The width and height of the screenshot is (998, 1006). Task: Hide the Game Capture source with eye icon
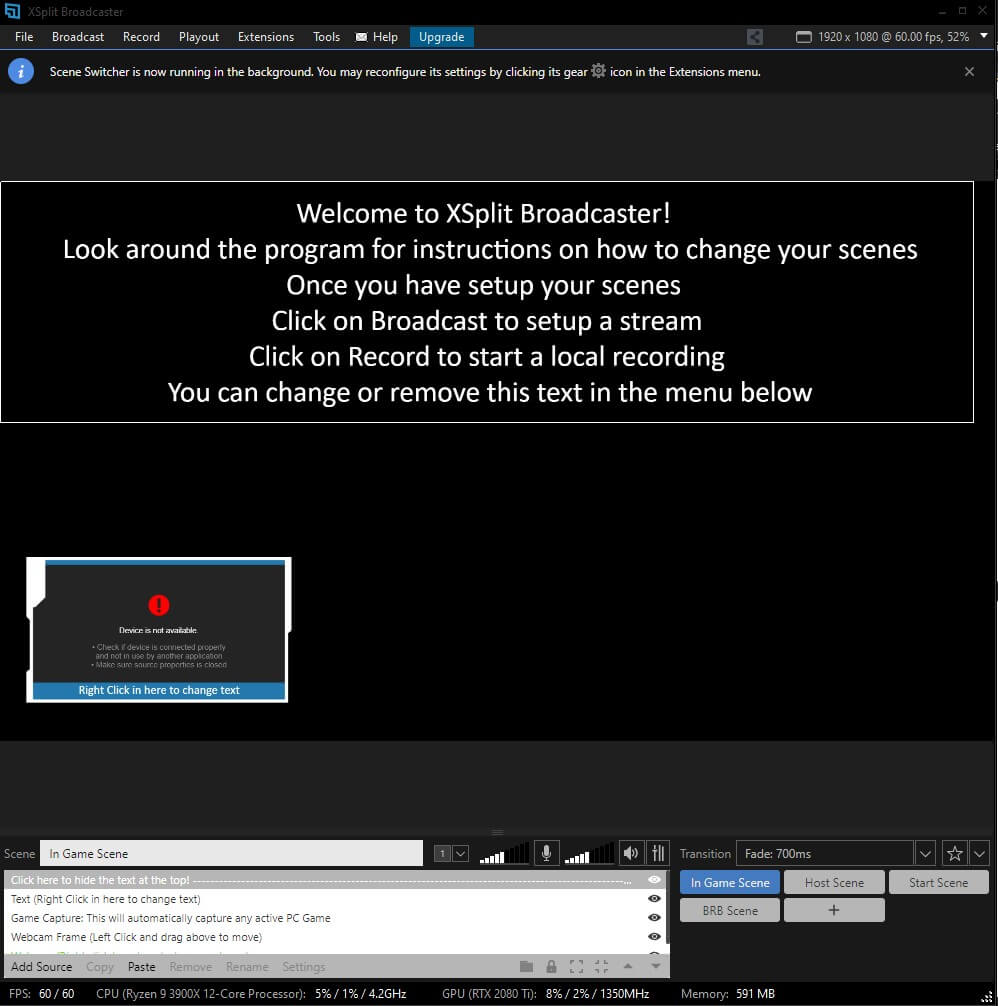coord(654,918)
